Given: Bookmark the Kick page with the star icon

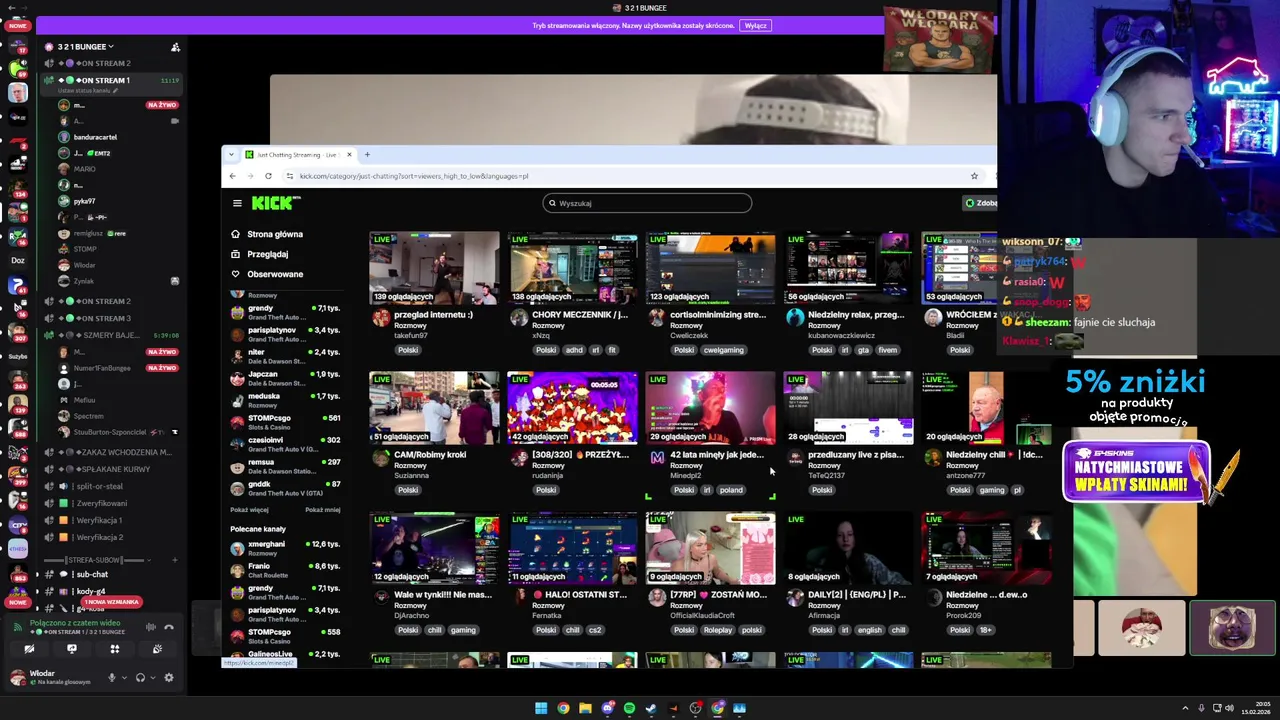Looking at the screenshot, I should (x=974, y=176).
